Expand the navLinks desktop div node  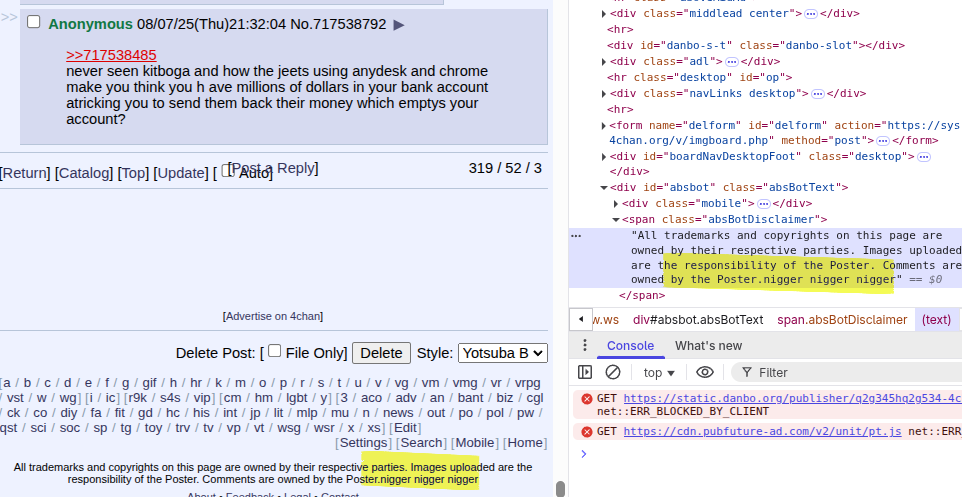point(604,94)
